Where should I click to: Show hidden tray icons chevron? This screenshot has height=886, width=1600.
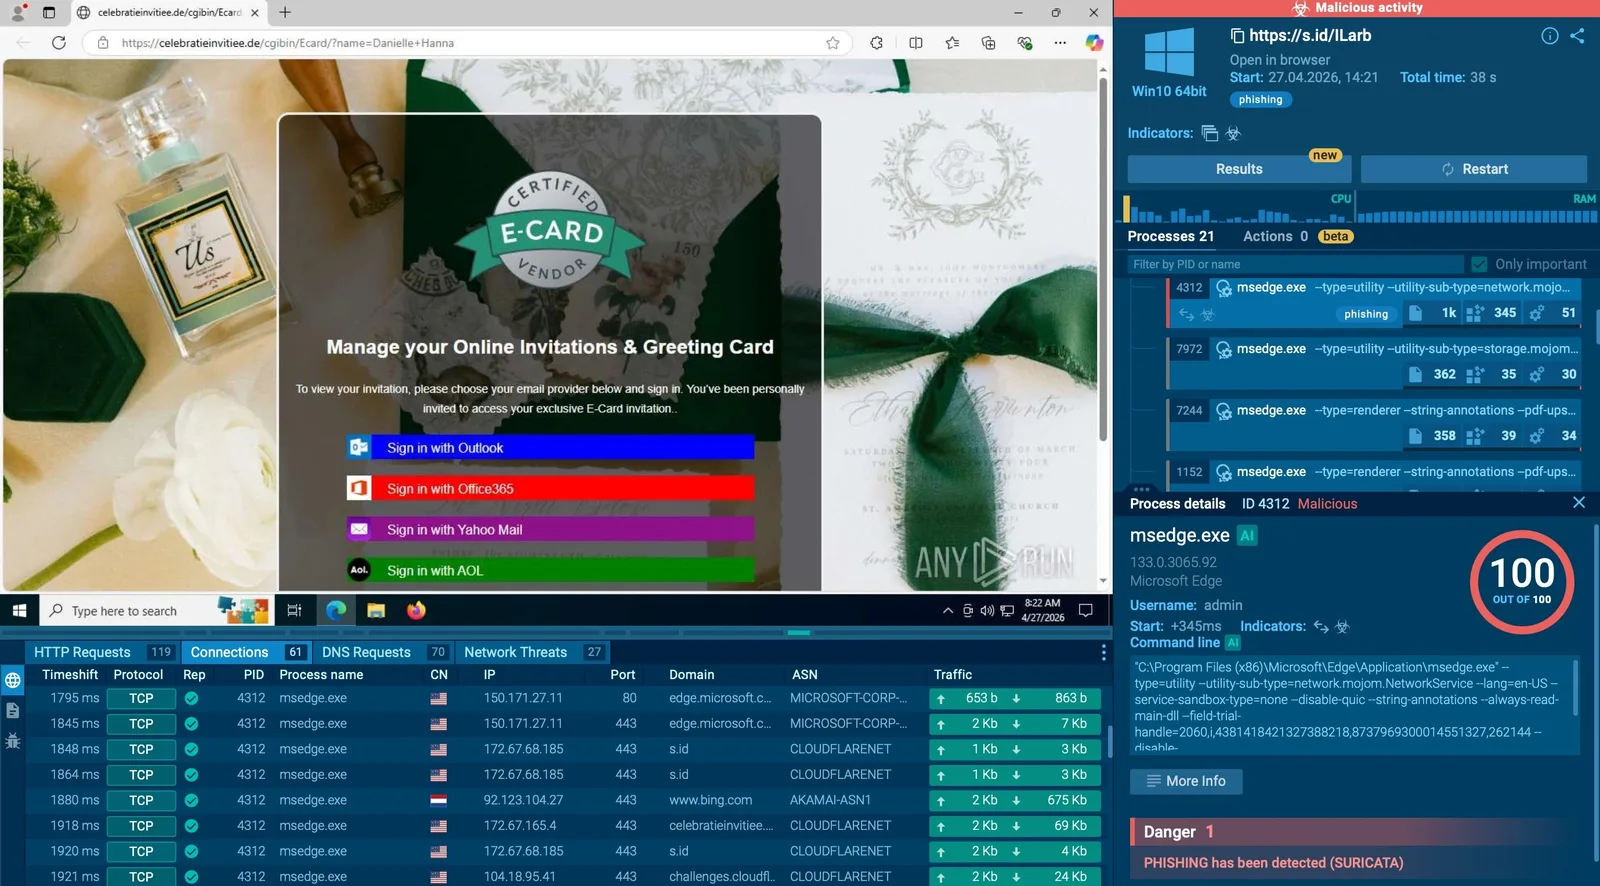click(948, 610)
